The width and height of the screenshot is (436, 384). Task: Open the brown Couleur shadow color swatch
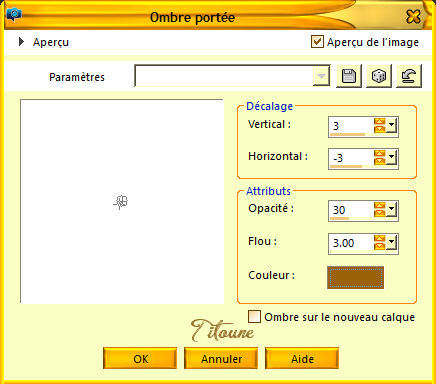point(355,277)
